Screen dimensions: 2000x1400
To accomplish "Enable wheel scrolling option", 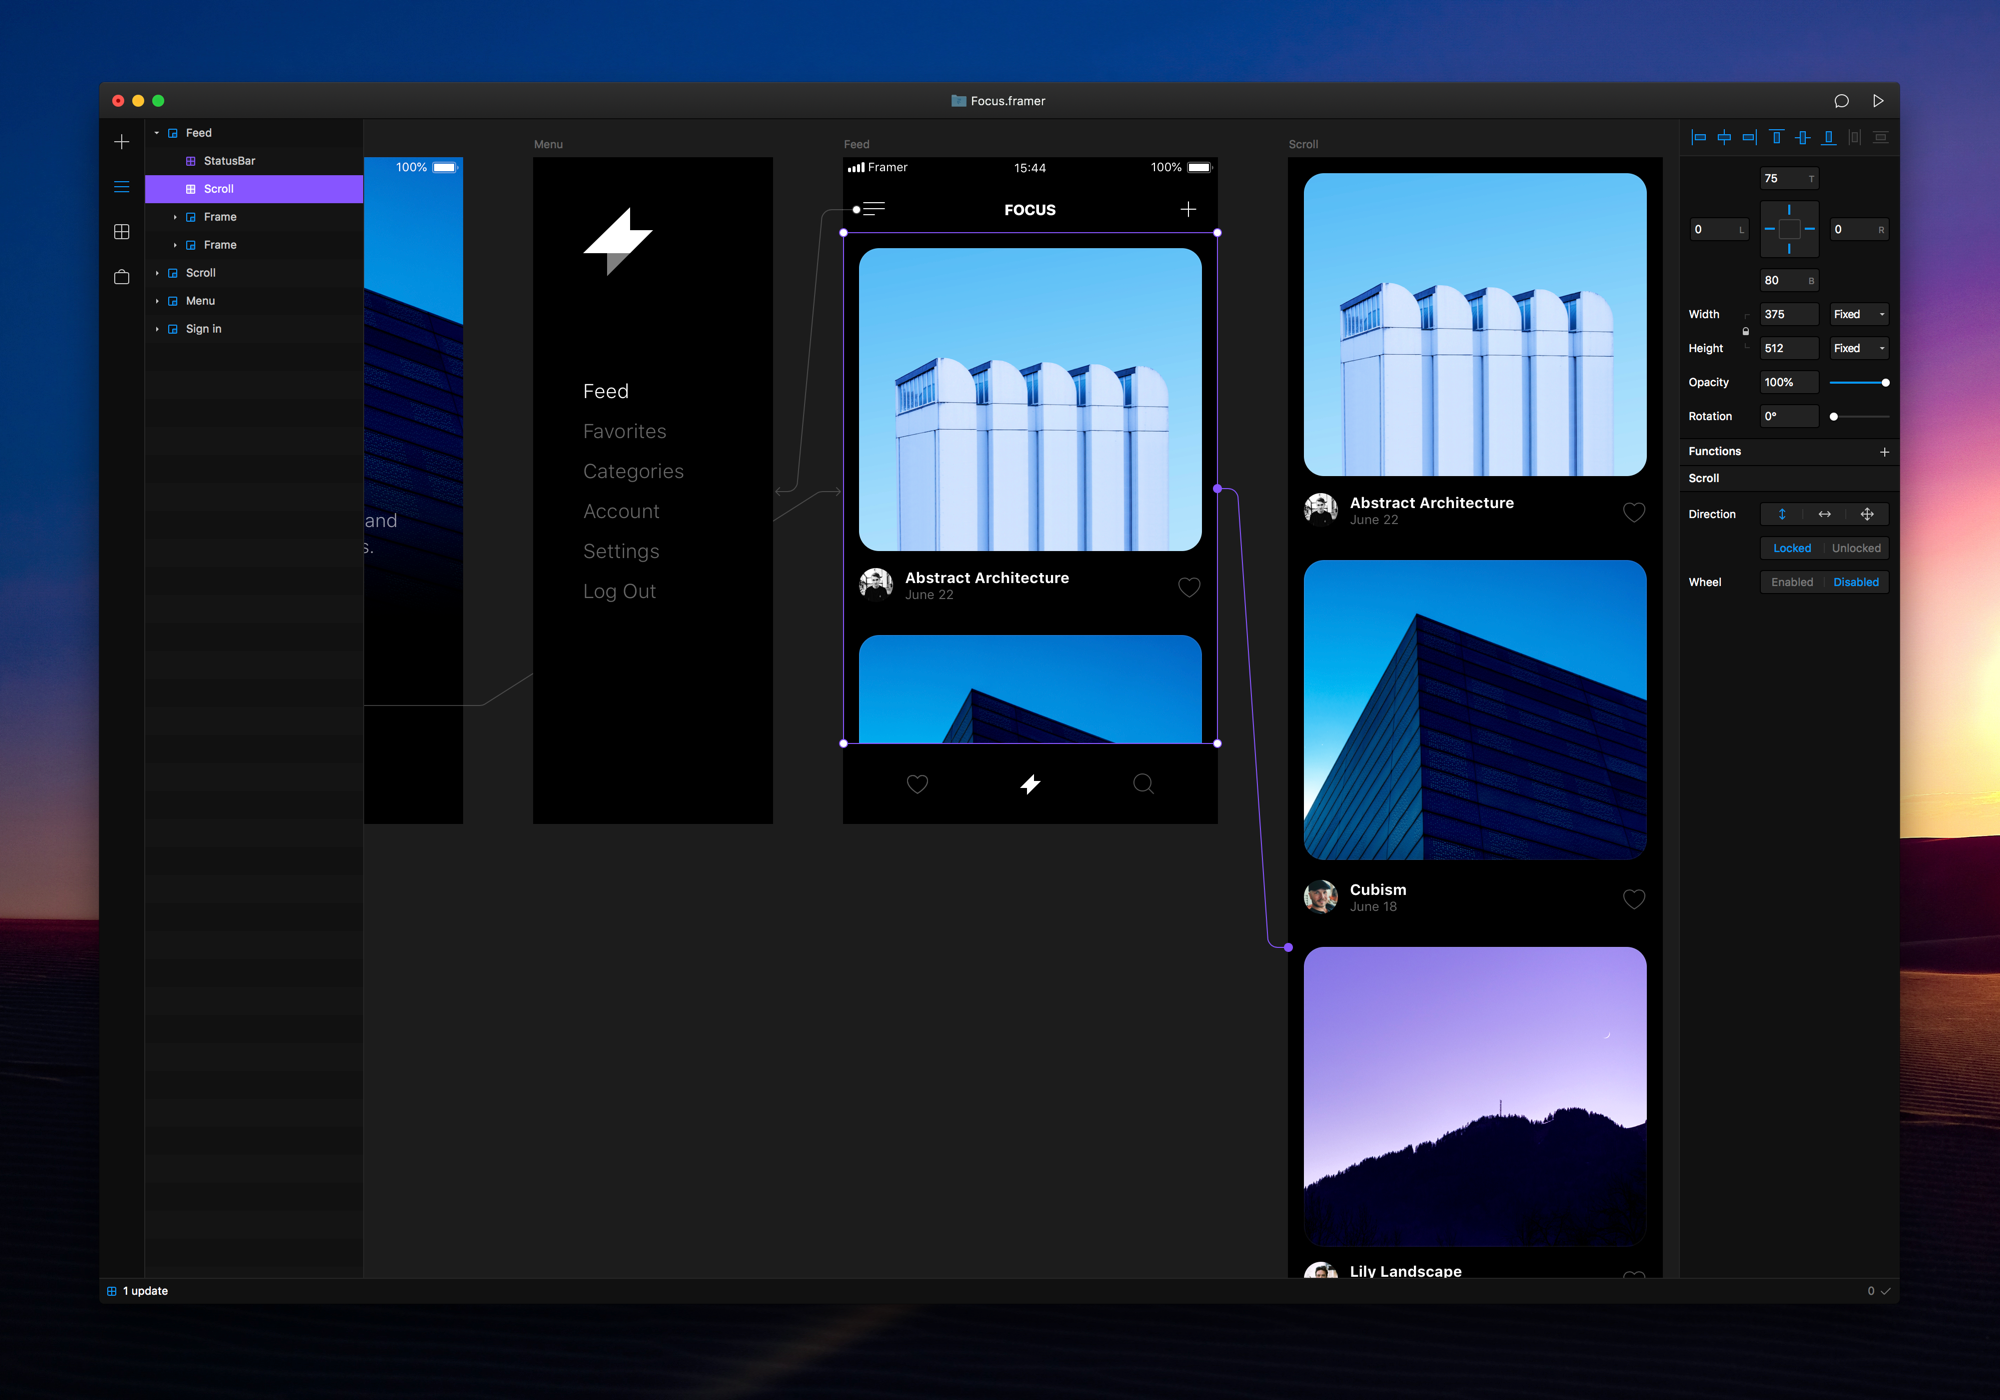I will coord(1791,582).
